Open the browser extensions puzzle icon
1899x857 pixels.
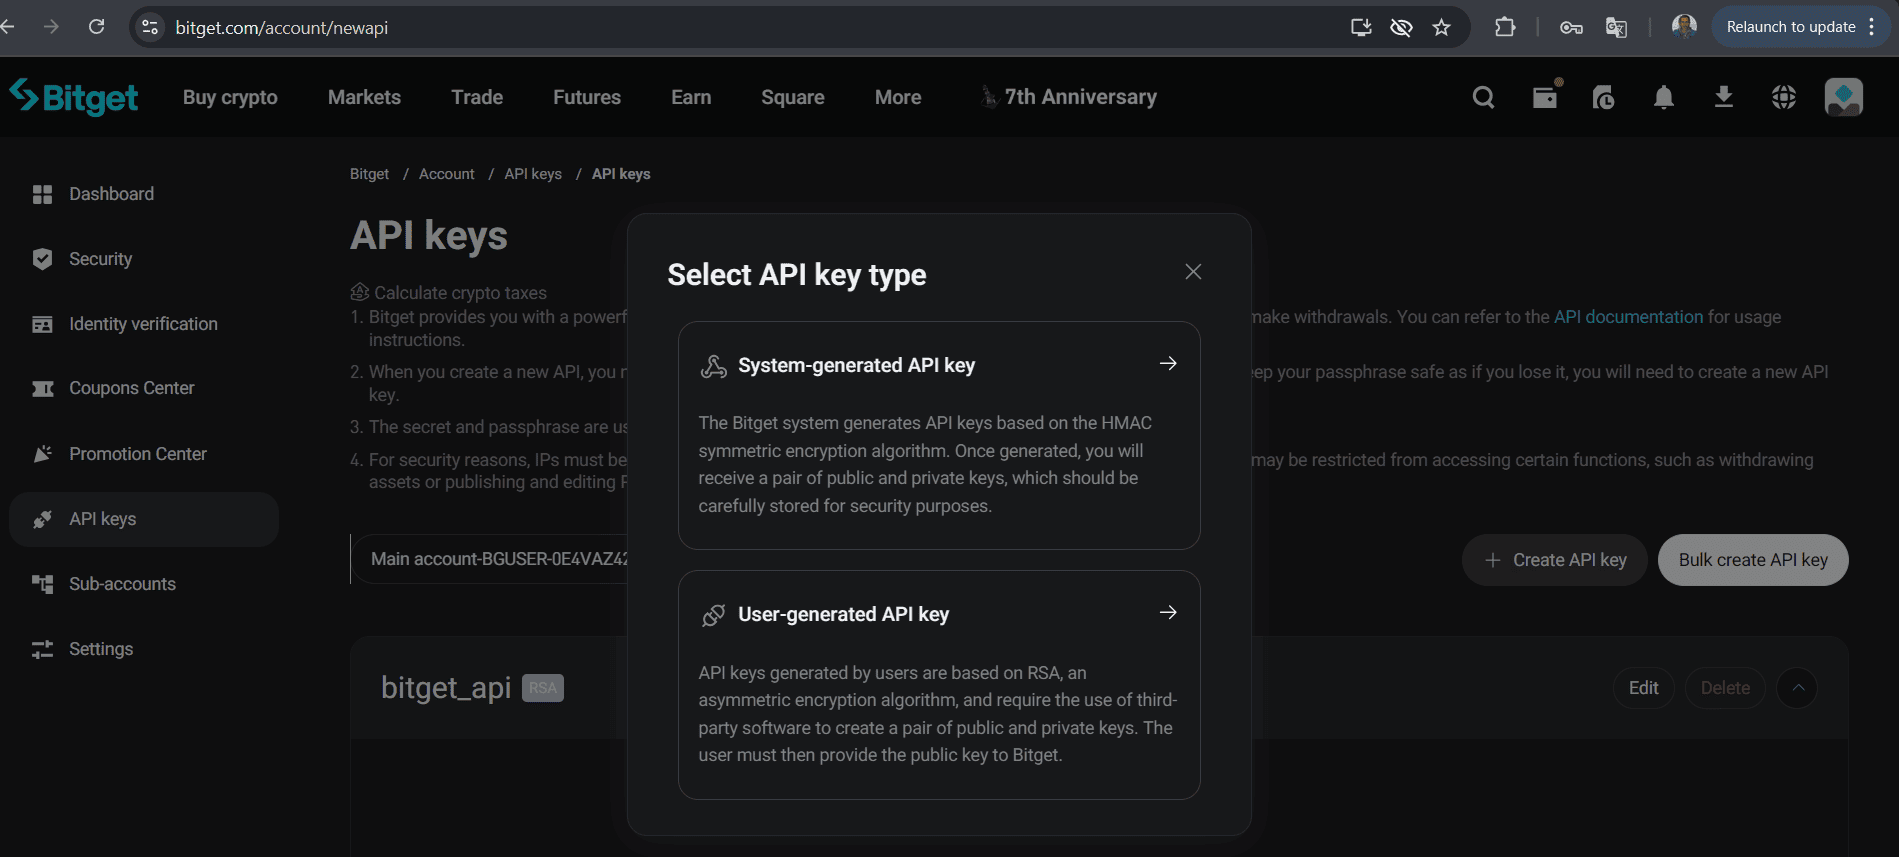[1505, 27]
